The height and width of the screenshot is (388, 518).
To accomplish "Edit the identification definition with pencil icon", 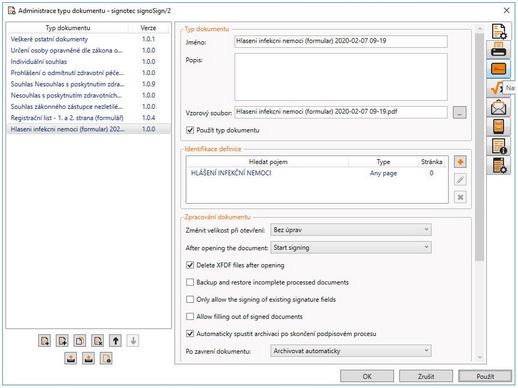I will (460, 180).
